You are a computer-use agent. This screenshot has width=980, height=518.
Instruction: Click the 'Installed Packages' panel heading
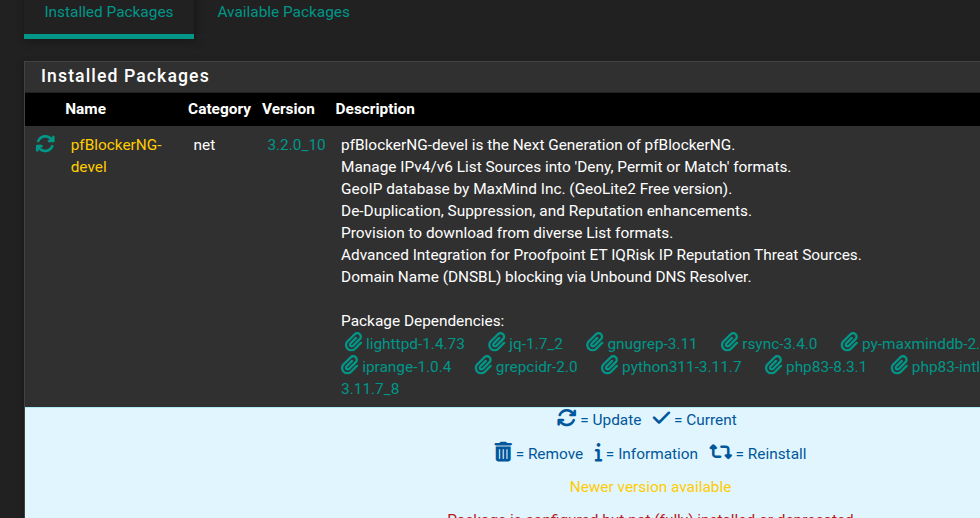point(125,76)
